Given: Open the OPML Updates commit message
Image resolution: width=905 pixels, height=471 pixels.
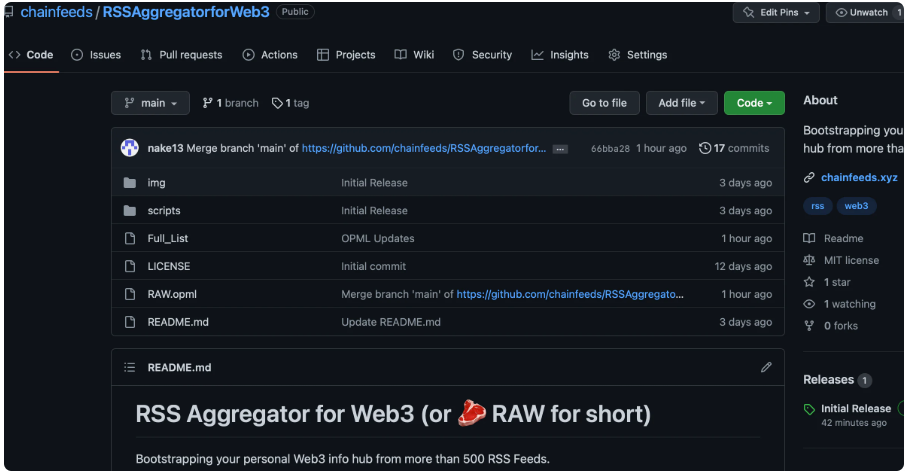Looking at the screenshot, I should (377, 238).
